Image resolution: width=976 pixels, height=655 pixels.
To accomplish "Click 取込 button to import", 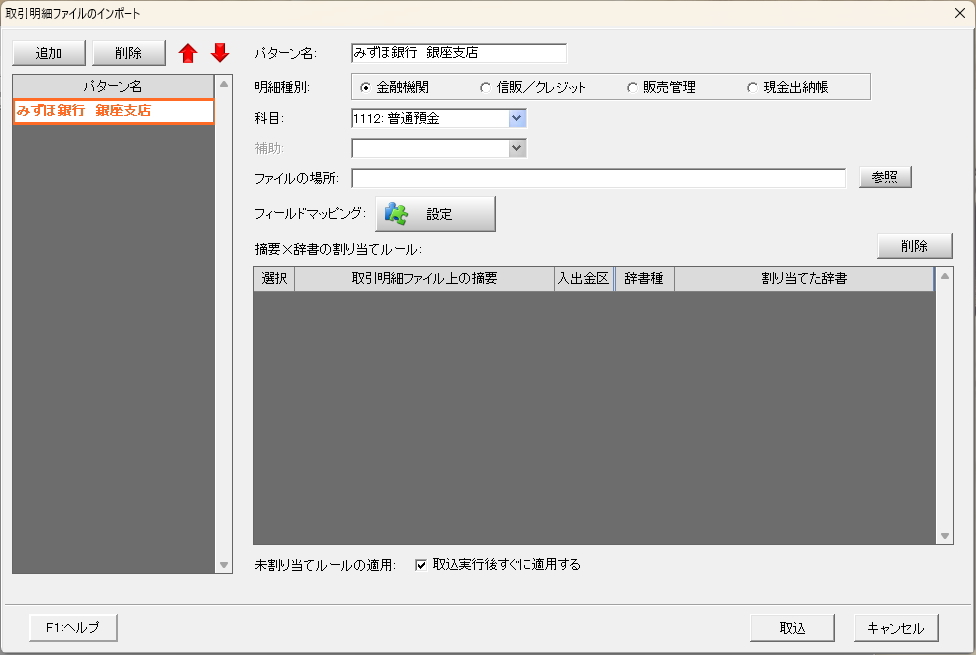I will pos(792,628).
